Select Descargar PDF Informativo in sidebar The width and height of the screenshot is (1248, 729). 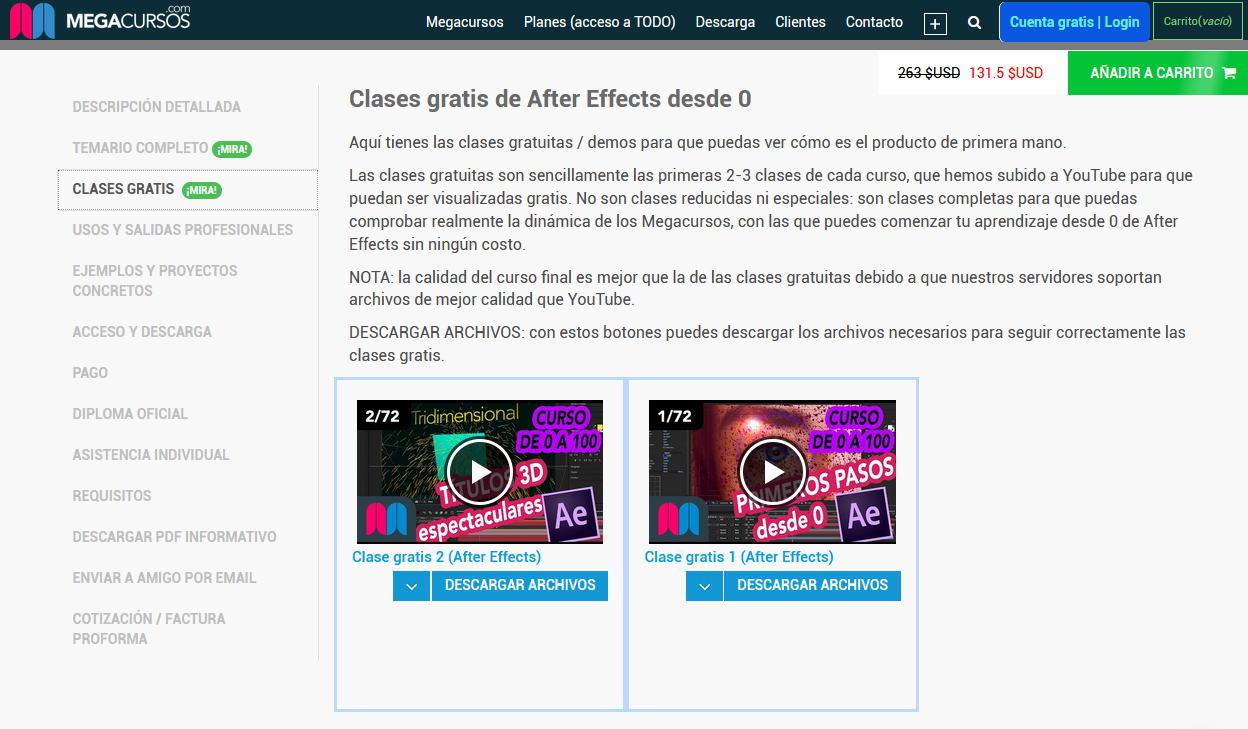point(174,537)
